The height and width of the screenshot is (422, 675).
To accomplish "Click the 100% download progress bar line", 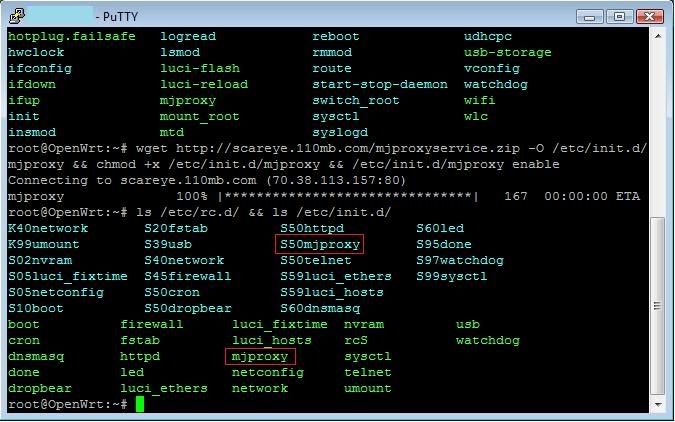I will pos(324,196).
